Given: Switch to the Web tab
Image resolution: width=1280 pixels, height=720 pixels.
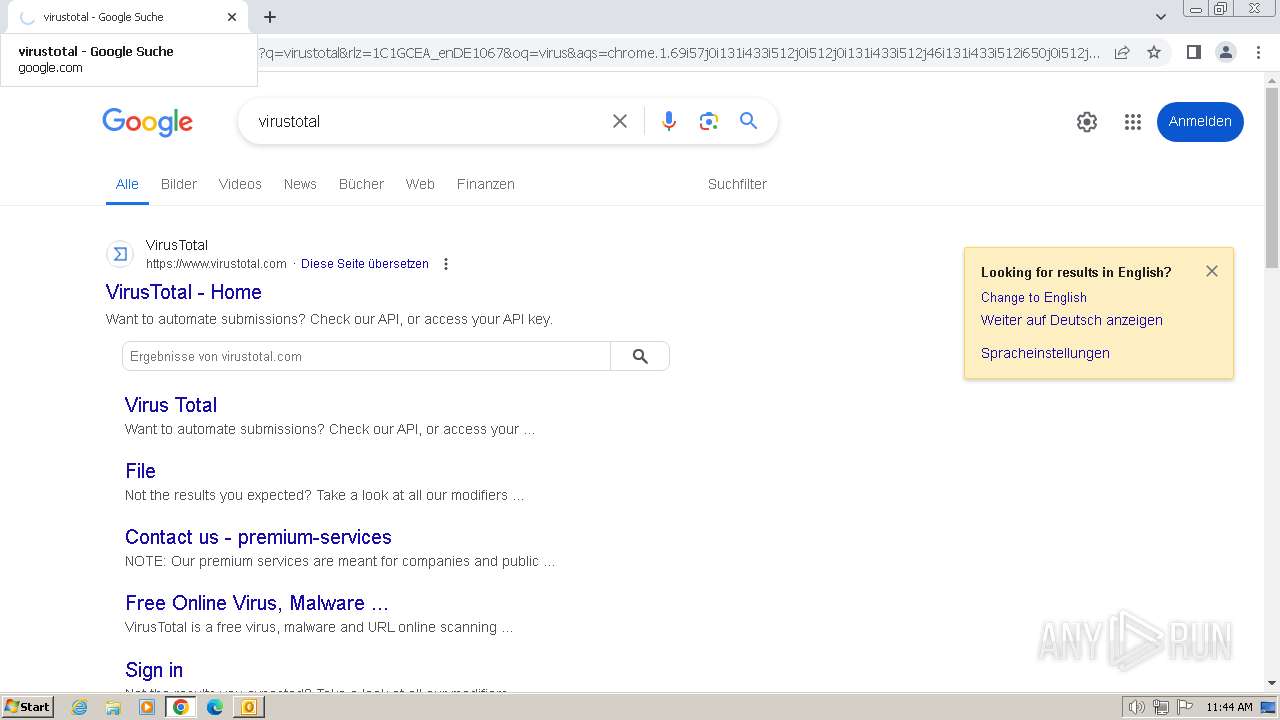Looking at the screenshot, I should point(420,184).
